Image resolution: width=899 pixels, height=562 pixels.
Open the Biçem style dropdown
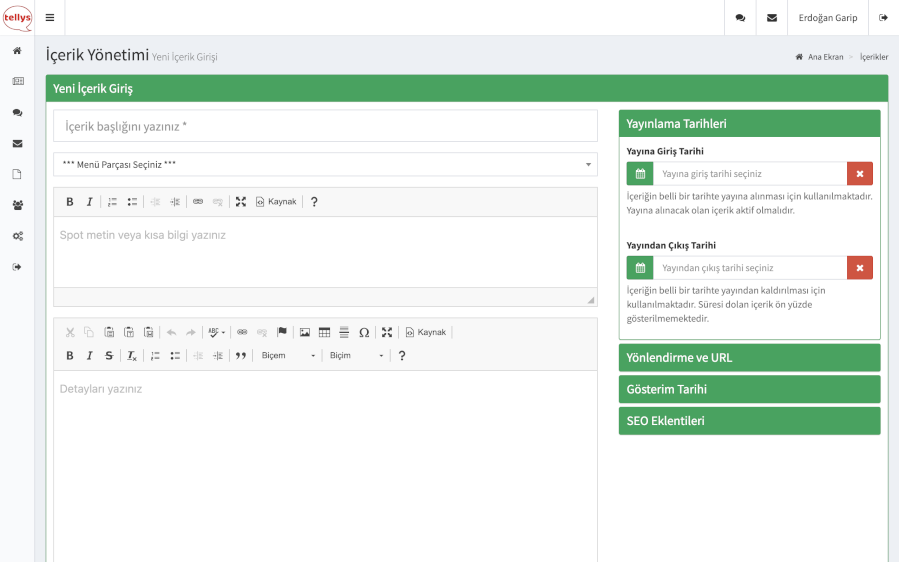[287, 356]
